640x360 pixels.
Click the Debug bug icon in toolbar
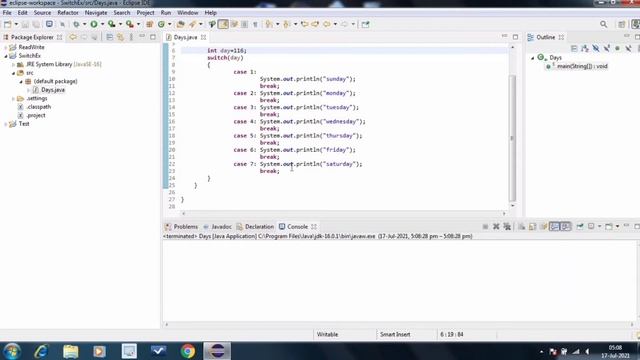pos(76,24)
